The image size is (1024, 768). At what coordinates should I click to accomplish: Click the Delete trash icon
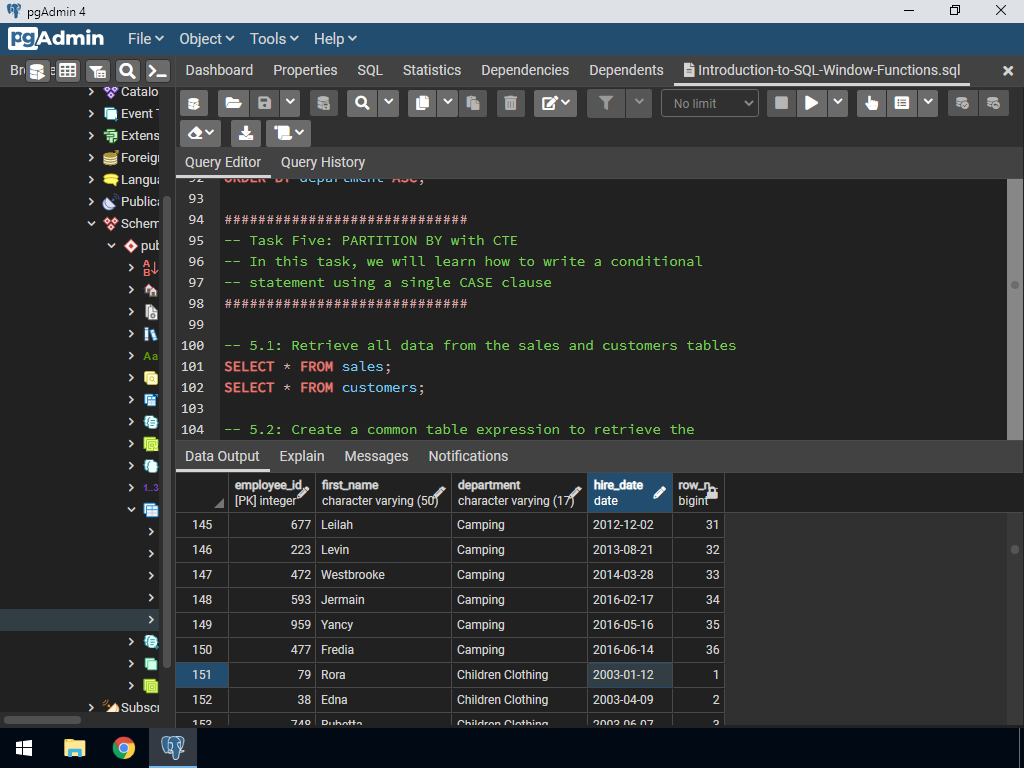pos(510,103)
